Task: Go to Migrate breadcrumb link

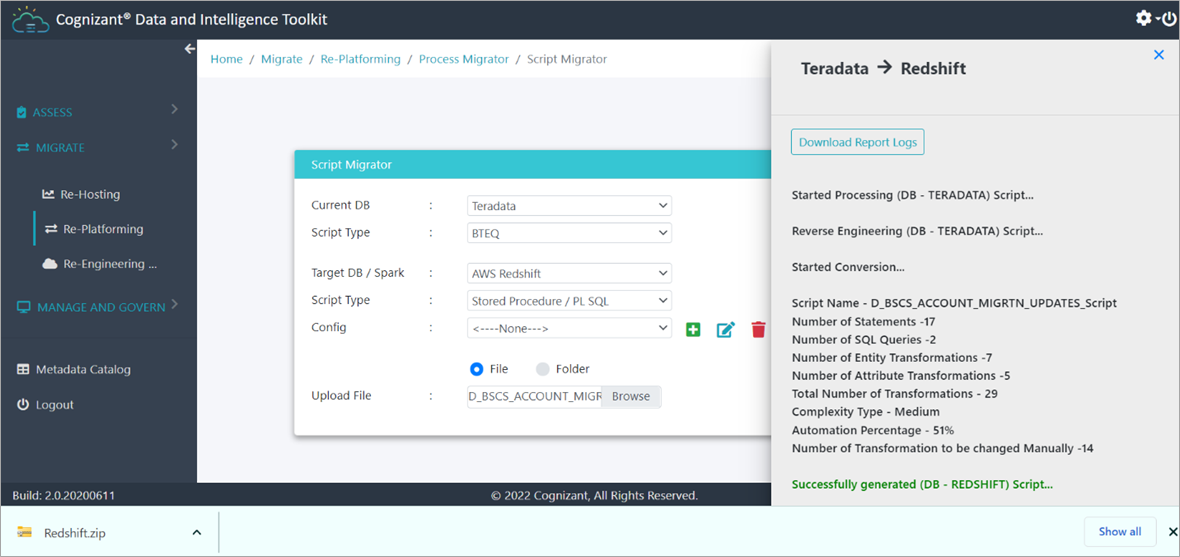Action: (281, 59)
